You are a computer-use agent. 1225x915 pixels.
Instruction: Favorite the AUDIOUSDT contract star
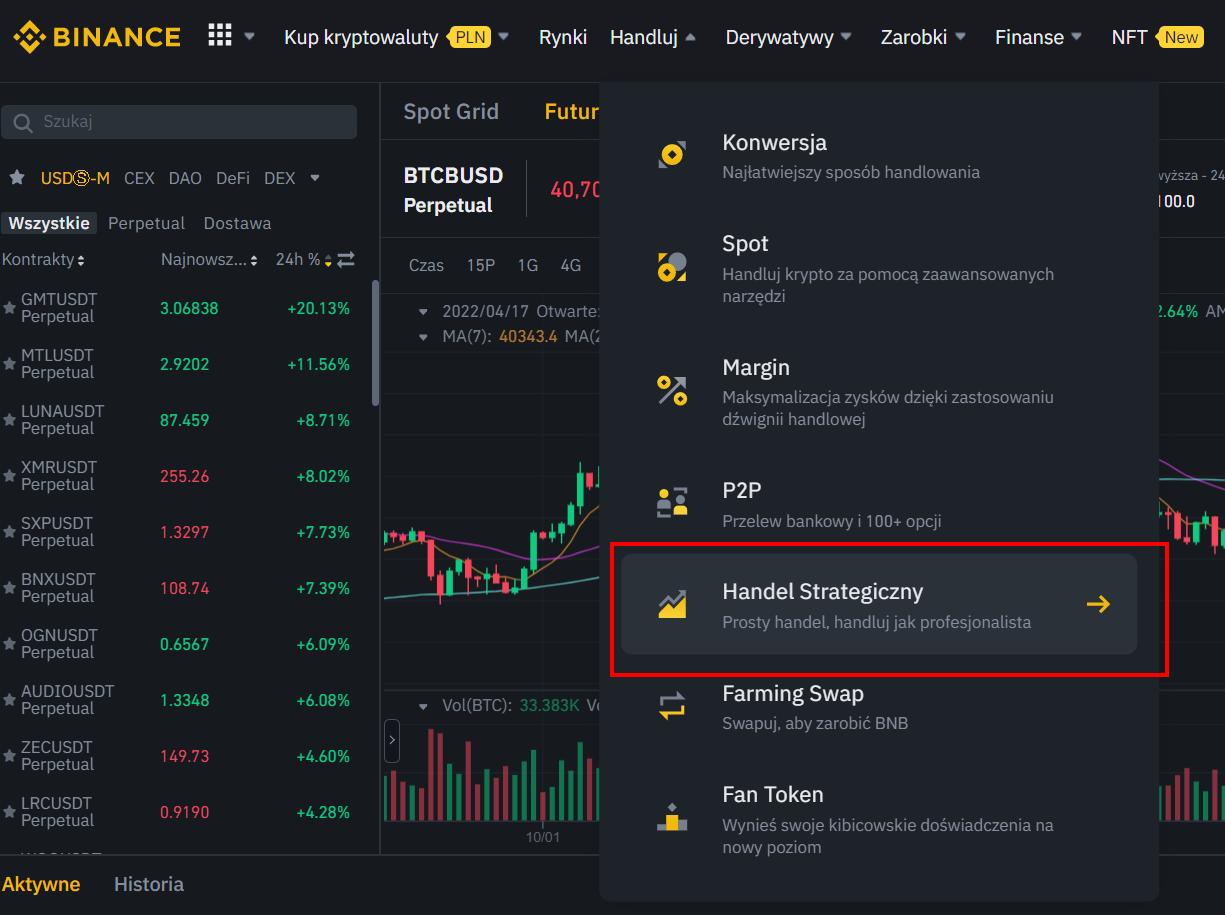coord(9,701)
